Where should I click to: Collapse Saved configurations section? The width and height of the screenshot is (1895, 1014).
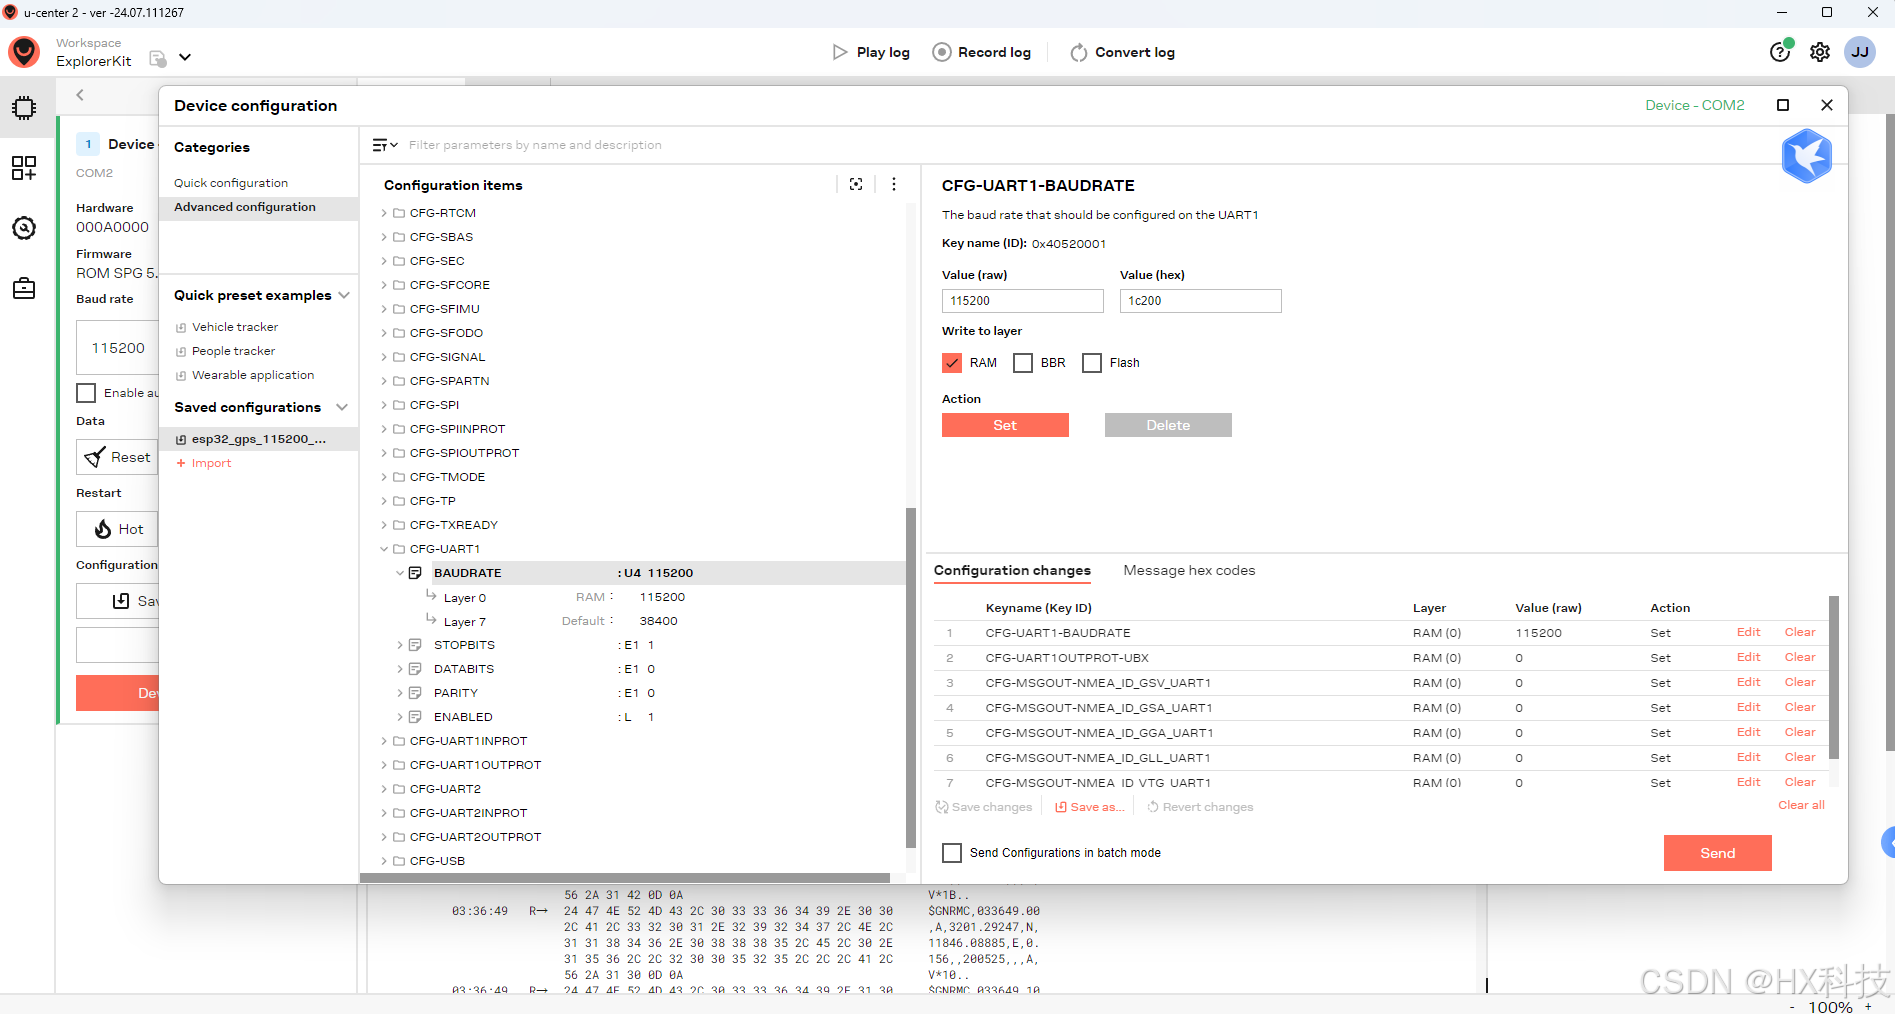[x=343, y=407]
